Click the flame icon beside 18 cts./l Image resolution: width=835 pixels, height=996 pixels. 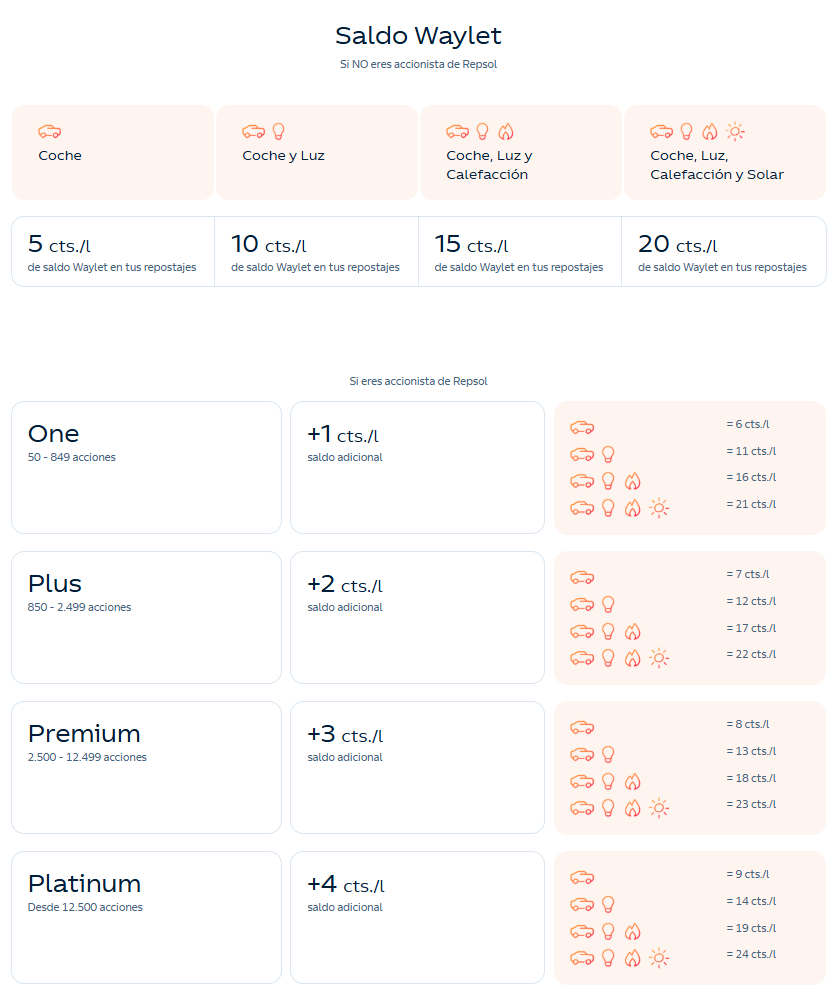pyautogui.click(x=632, y=781)
